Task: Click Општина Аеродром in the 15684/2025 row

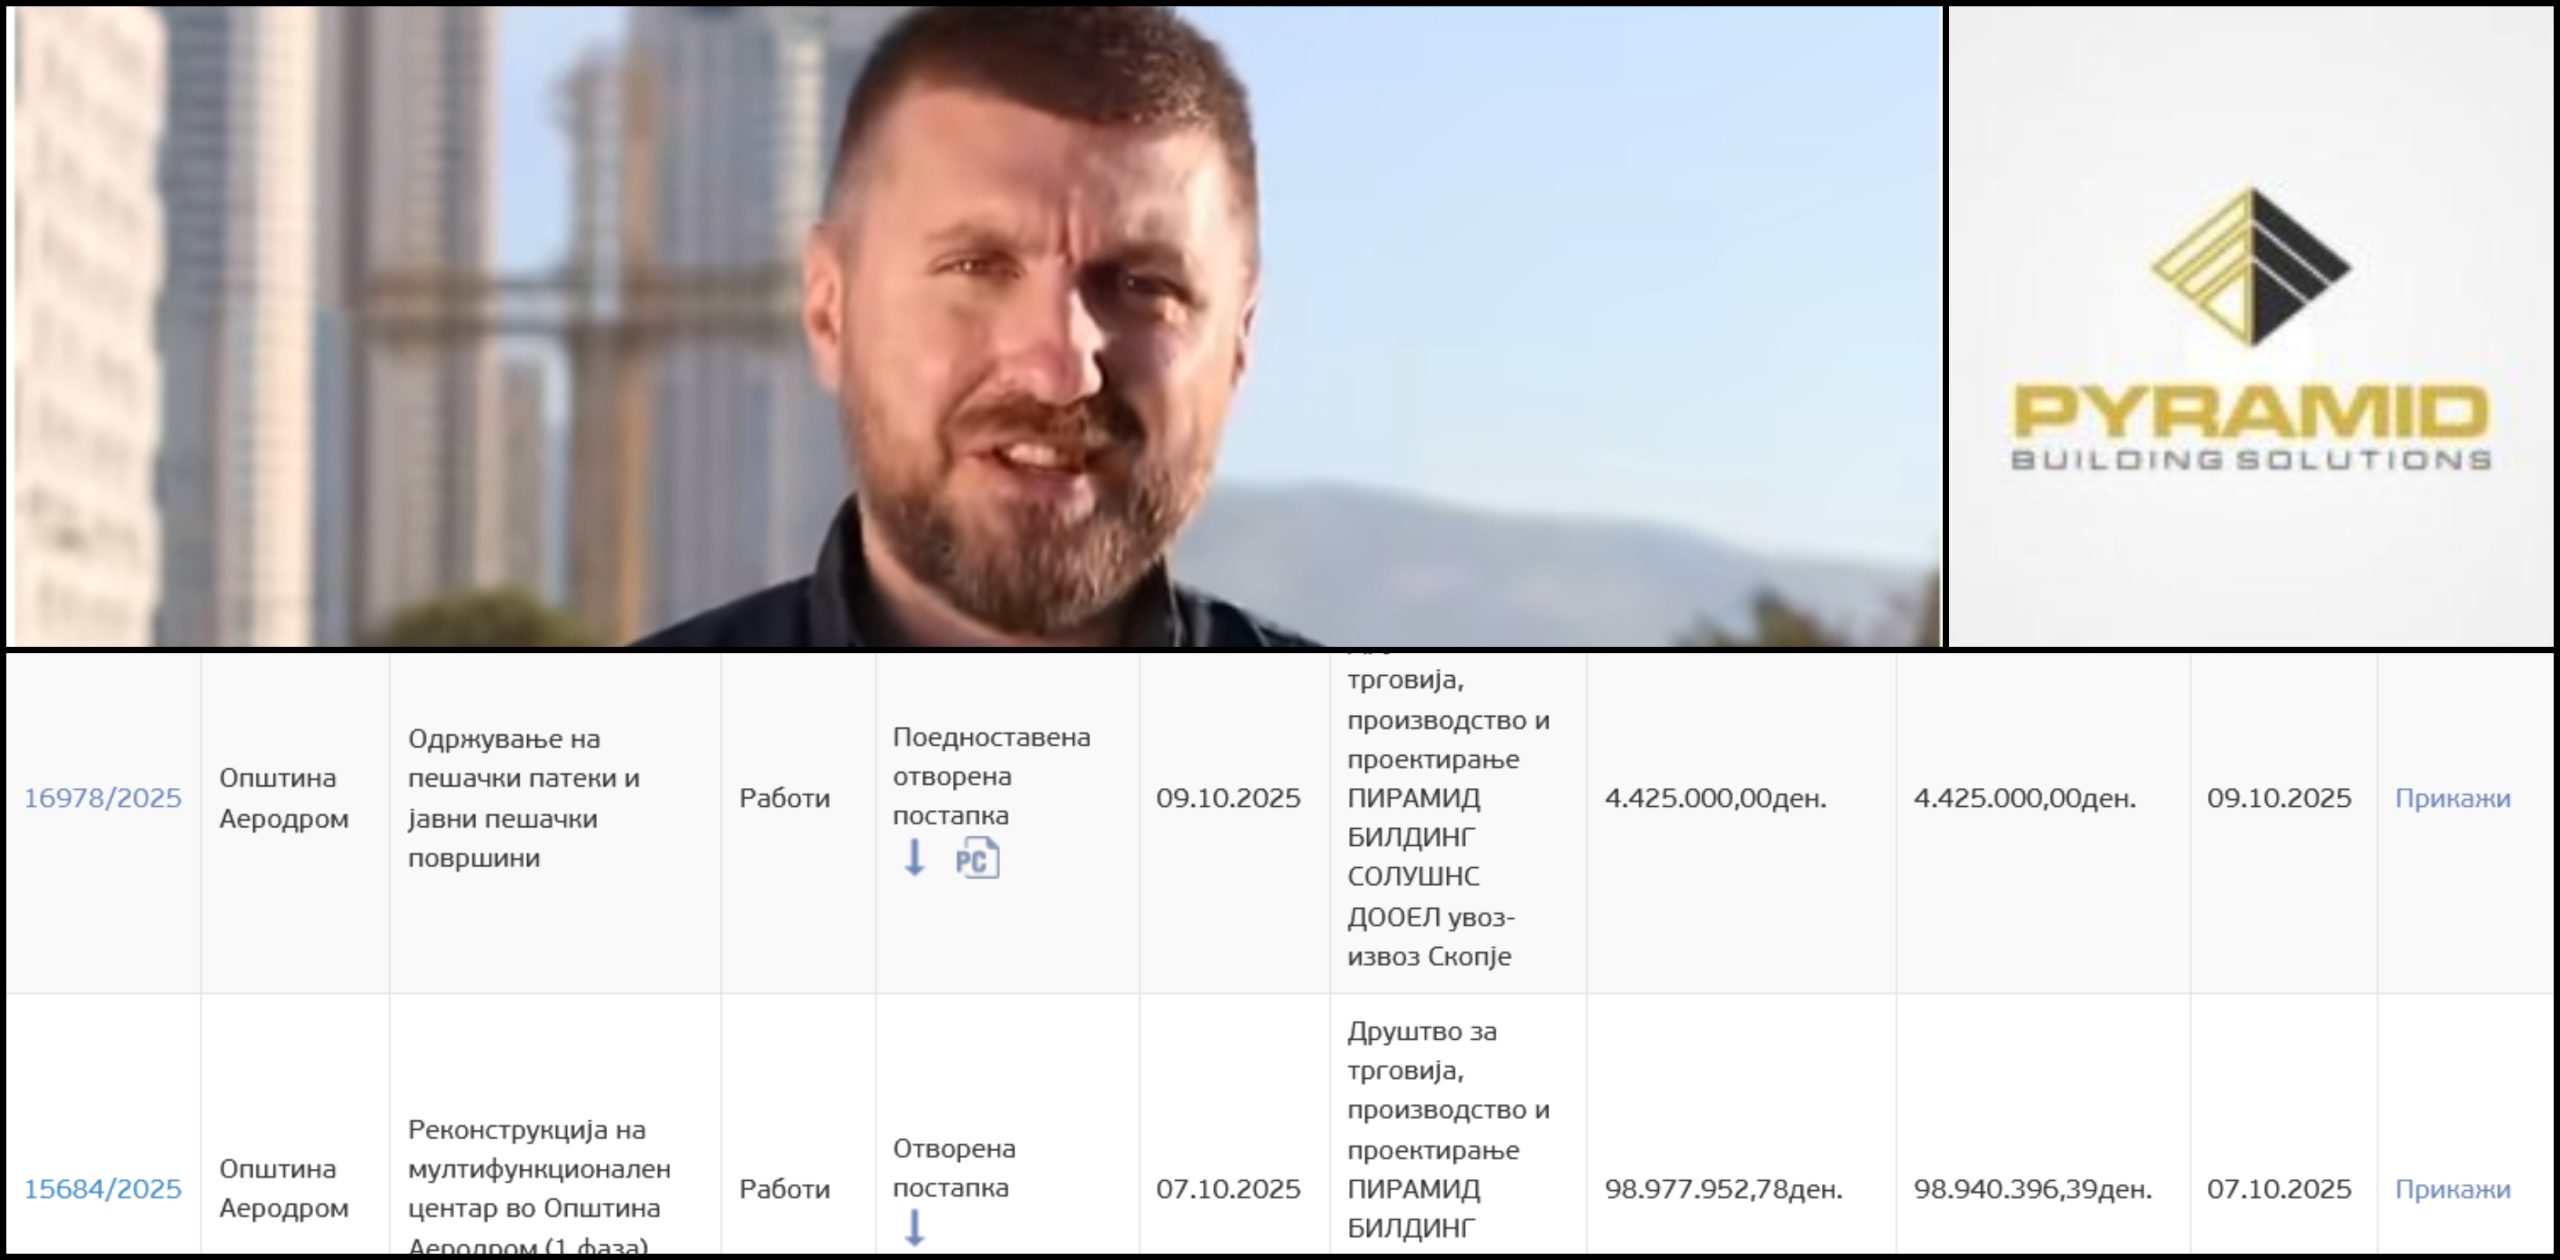Action: pos(284,1188)
